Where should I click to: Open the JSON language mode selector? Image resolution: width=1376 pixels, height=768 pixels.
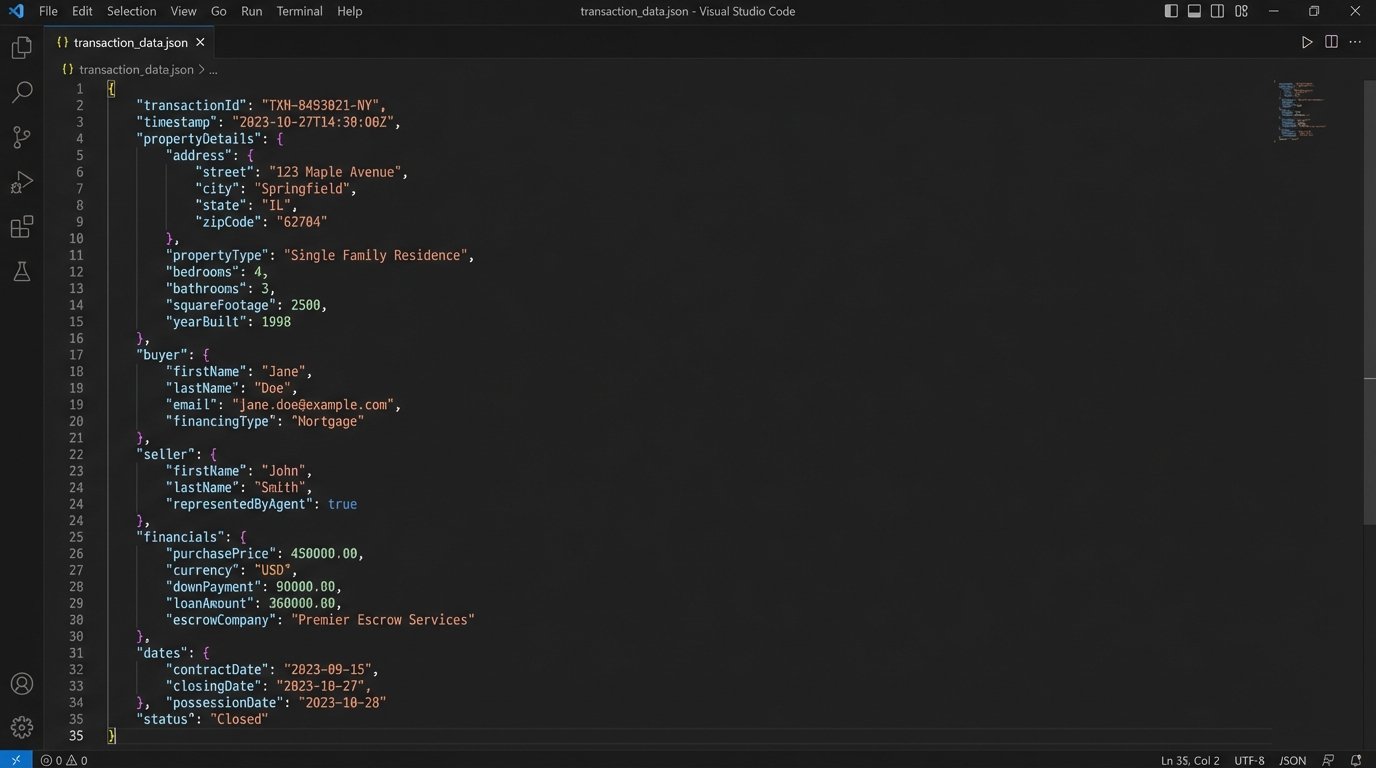tap(1292, 760)
